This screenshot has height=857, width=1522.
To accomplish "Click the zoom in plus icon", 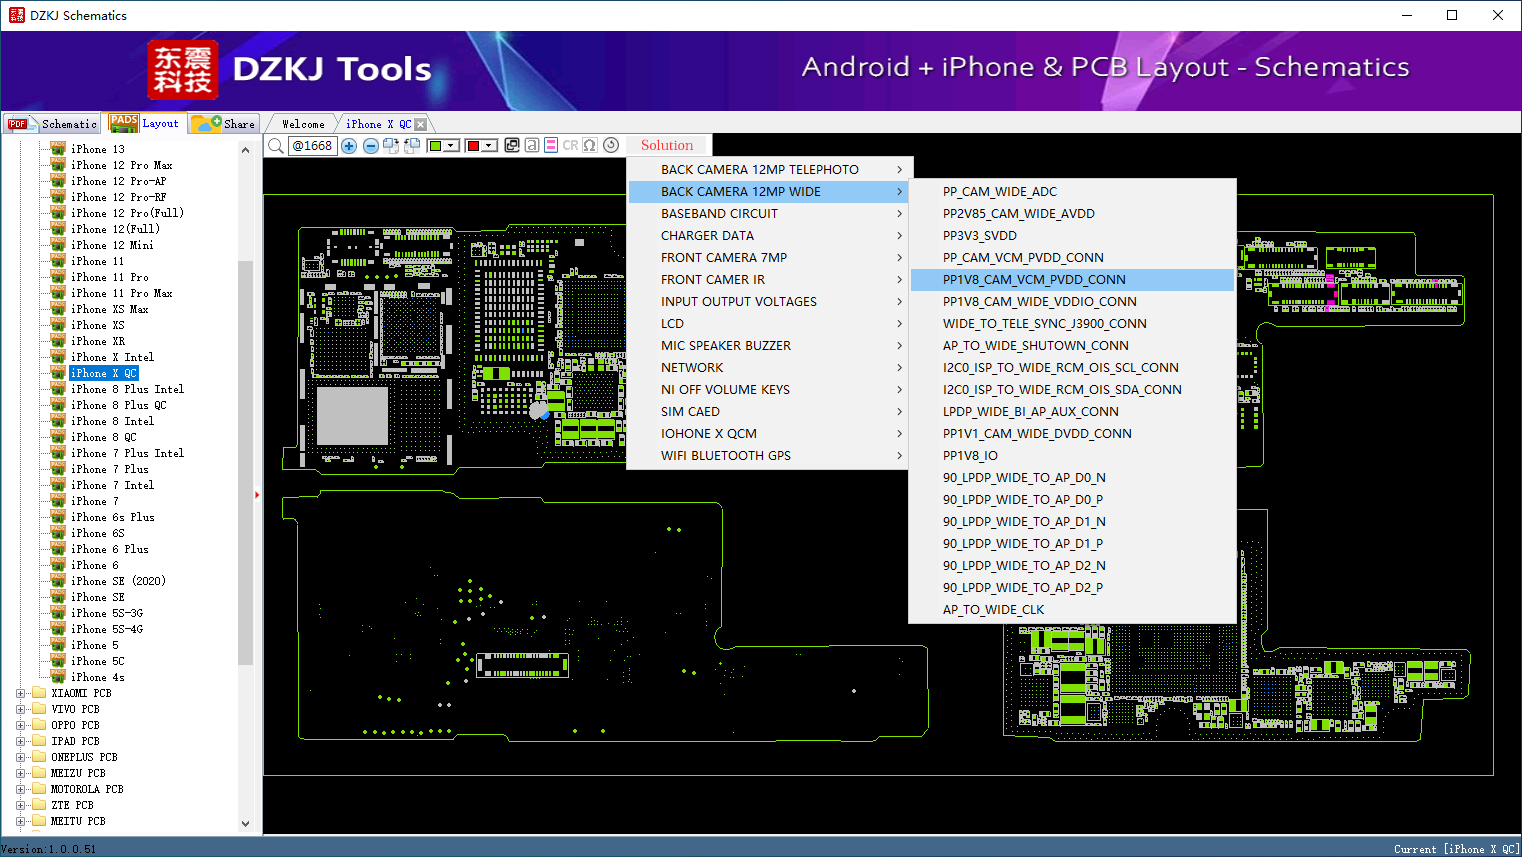I will (x=349, y=146).
